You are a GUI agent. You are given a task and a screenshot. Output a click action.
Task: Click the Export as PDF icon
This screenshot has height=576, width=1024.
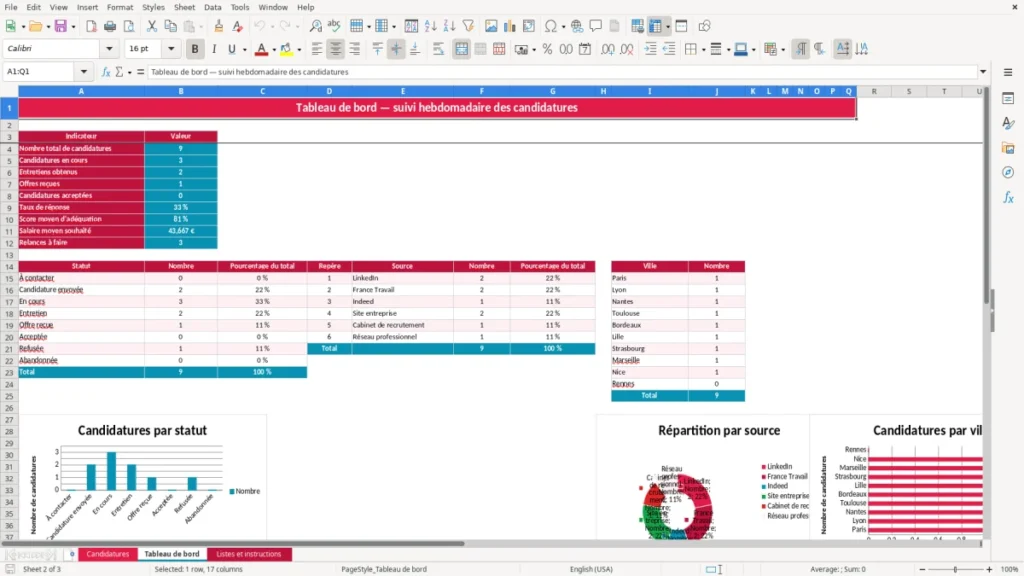[x=91, y=26]
